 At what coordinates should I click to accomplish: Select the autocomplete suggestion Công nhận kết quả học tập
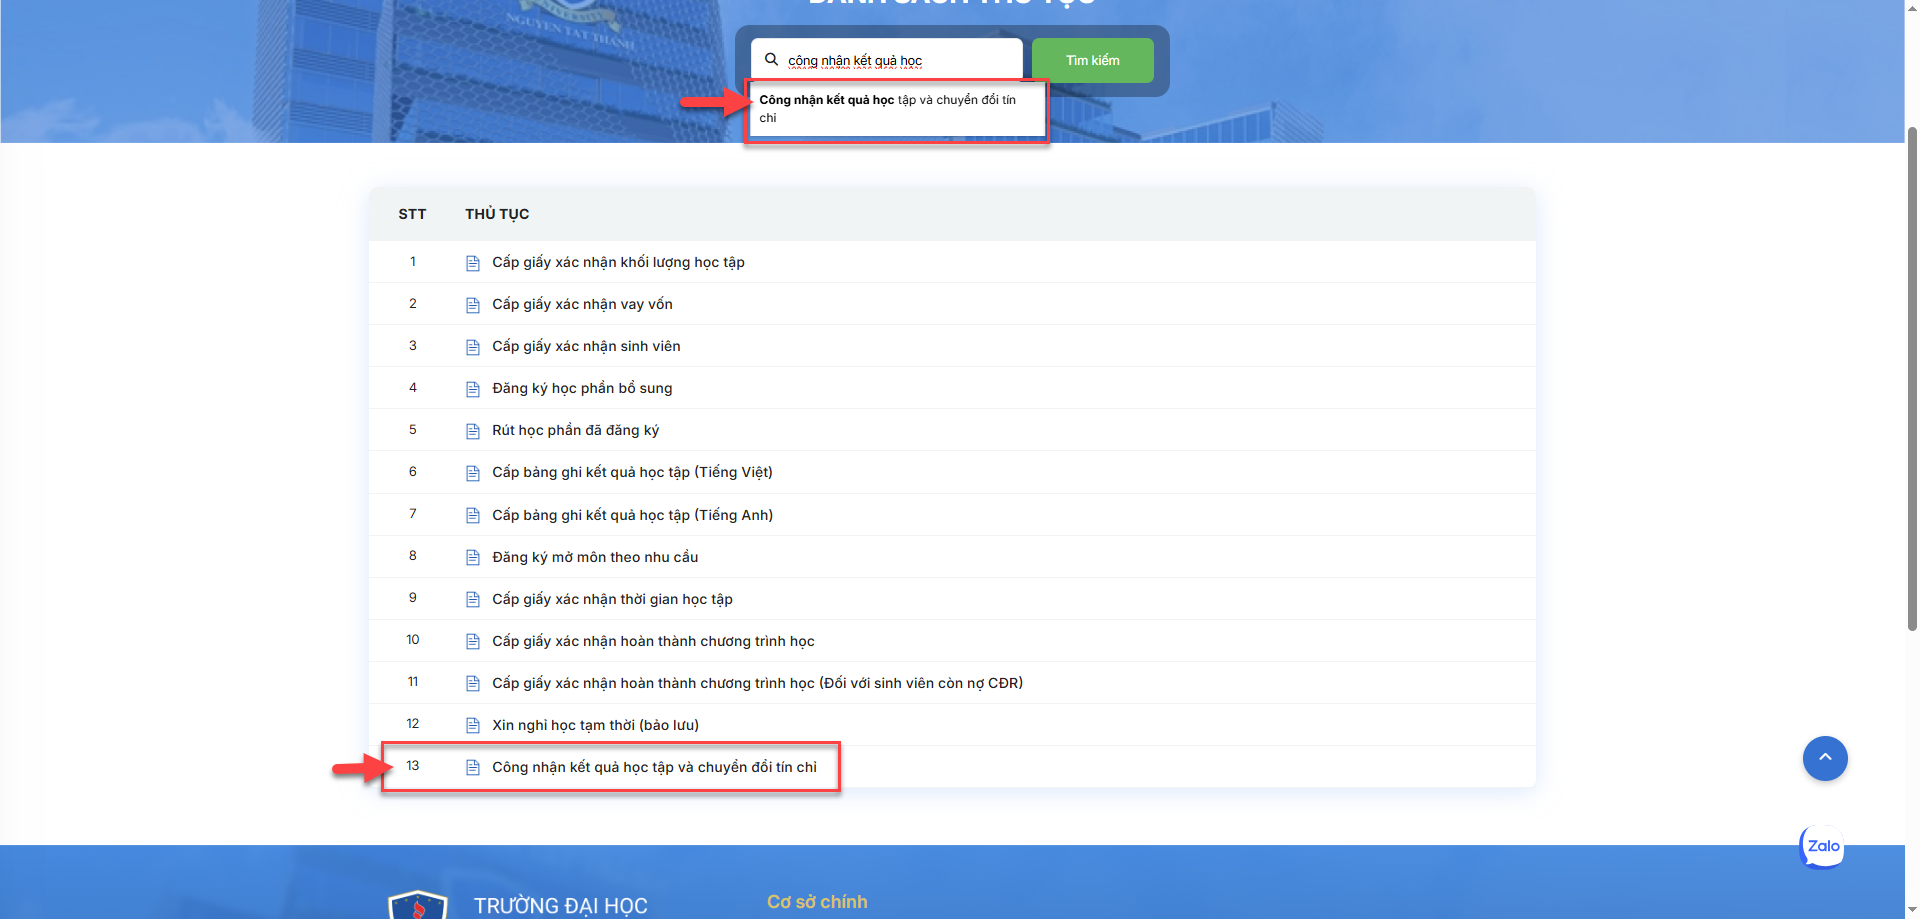[887, 108]
